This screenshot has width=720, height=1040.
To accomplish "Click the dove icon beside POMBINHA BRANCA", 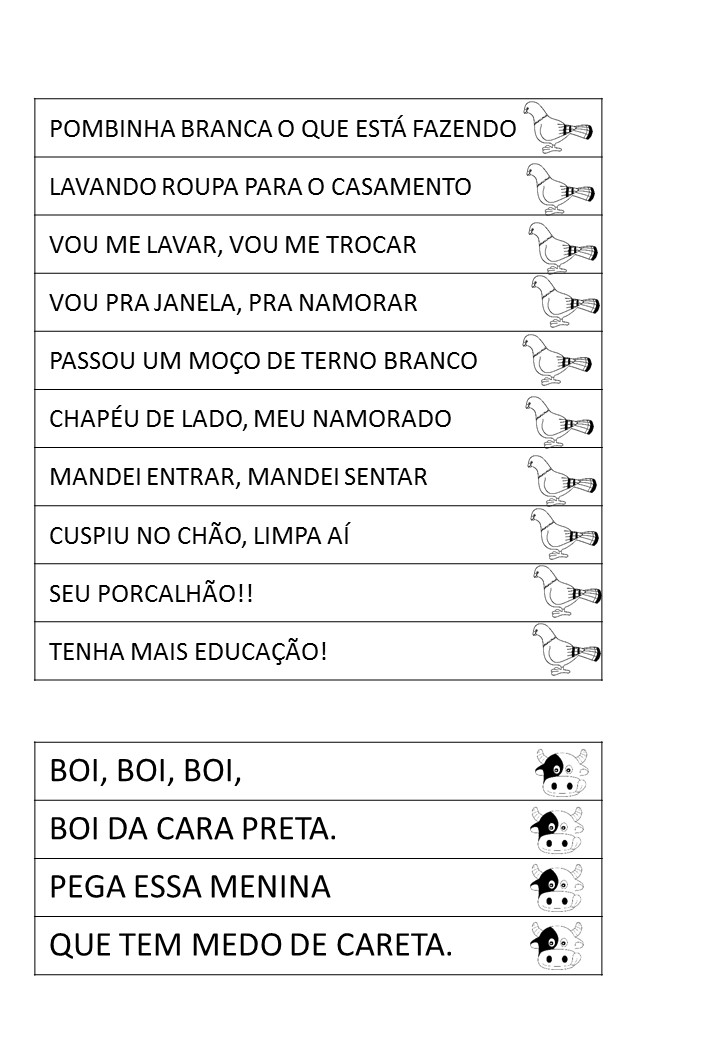I will pos(558,127).
